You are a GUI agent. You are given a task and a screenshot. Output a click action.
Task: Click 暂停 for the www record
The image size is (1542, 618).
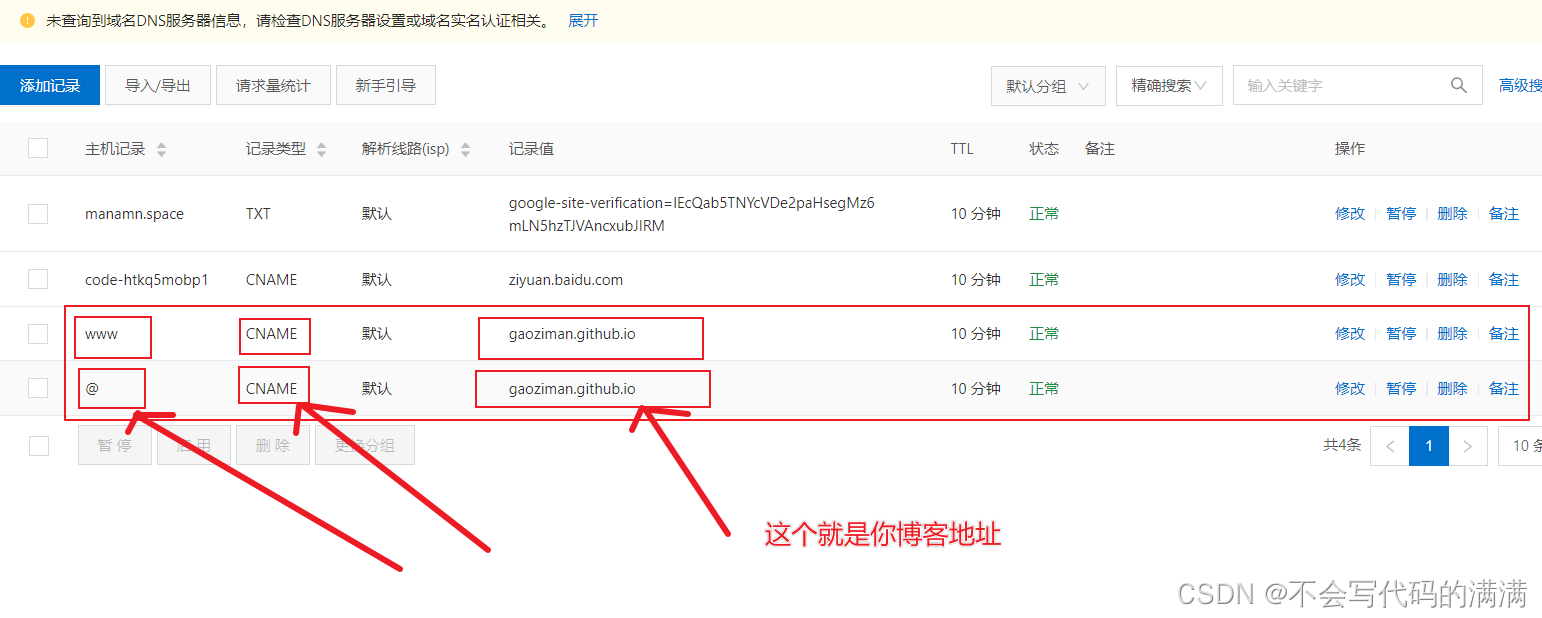click(1401, 334)
